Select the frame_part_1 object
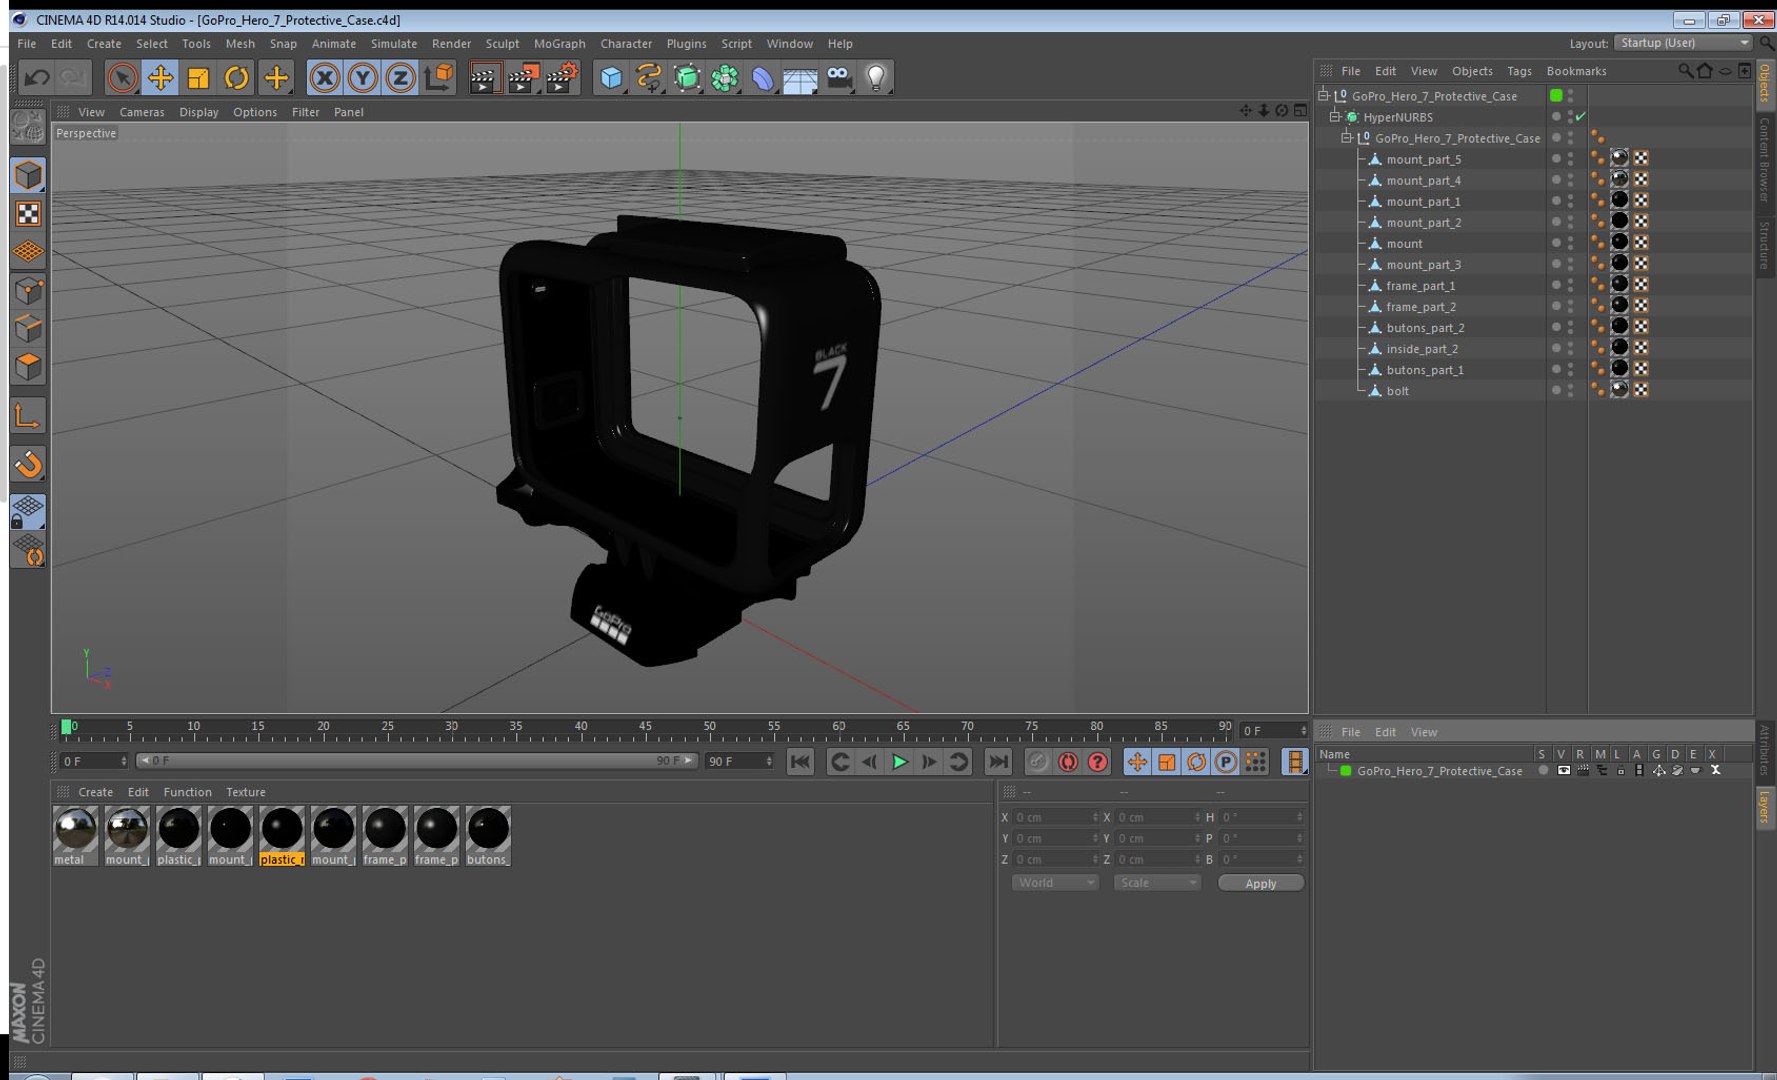This screenshot has height=1080, width=1777. pos(1420,286)
